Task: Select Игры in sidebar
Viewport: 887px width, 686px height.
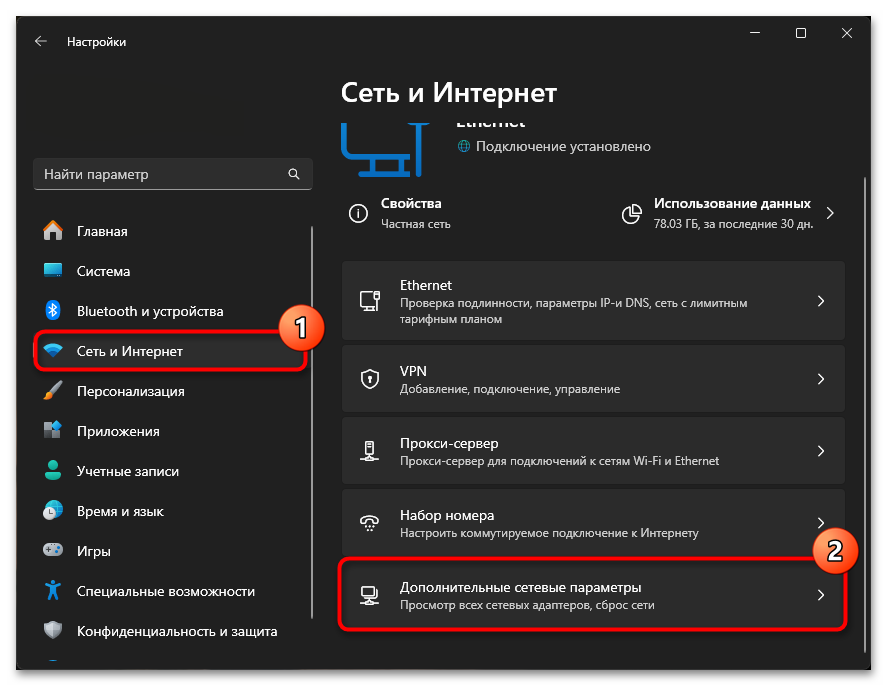Action: pos(171,551)
